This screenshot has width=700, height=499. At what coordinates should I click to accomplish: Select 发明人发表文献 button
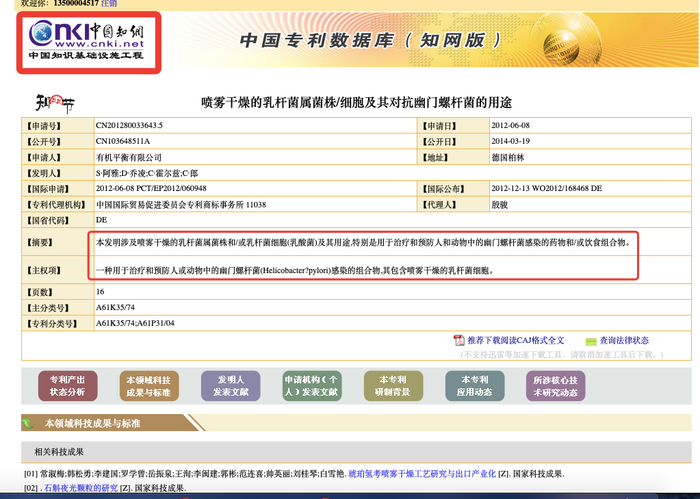click(230, 386)
